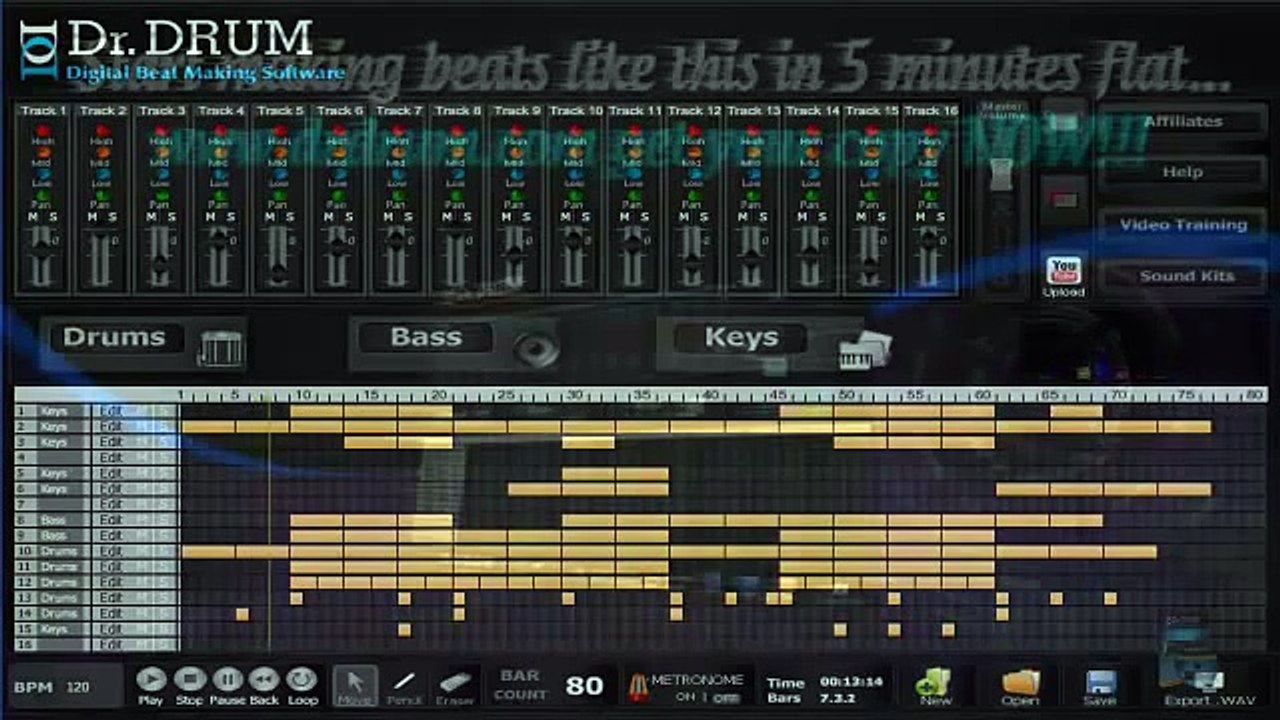This screenshot has height=720, width=1280.
Task: Click Track 2 volume fader
Action: (102, 256)
